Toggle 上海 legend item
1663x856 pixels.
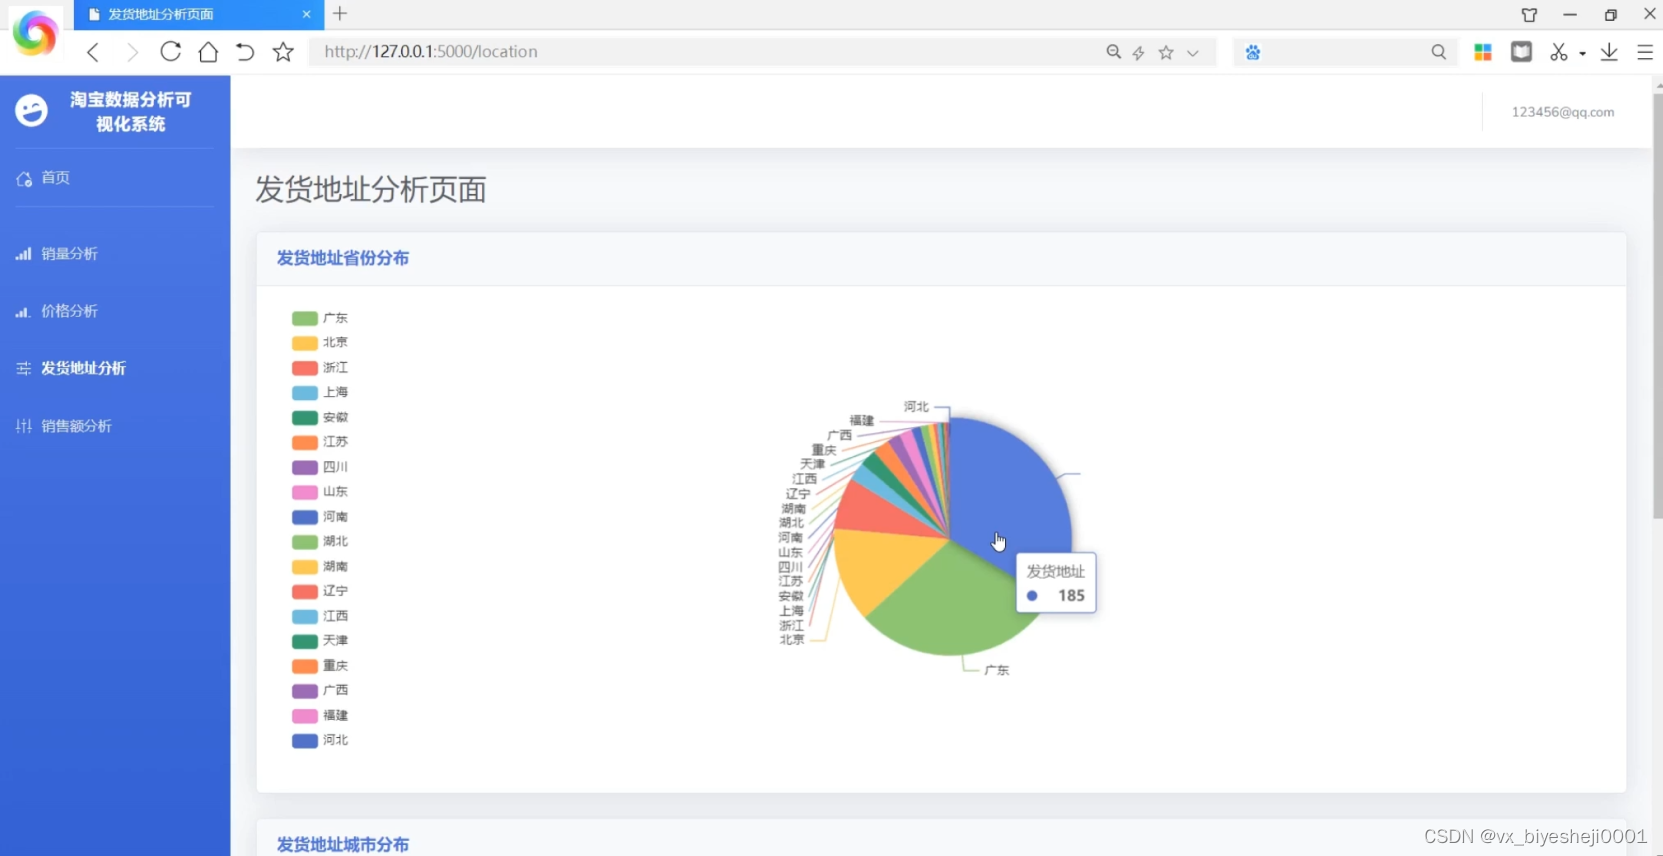[320, 392]
